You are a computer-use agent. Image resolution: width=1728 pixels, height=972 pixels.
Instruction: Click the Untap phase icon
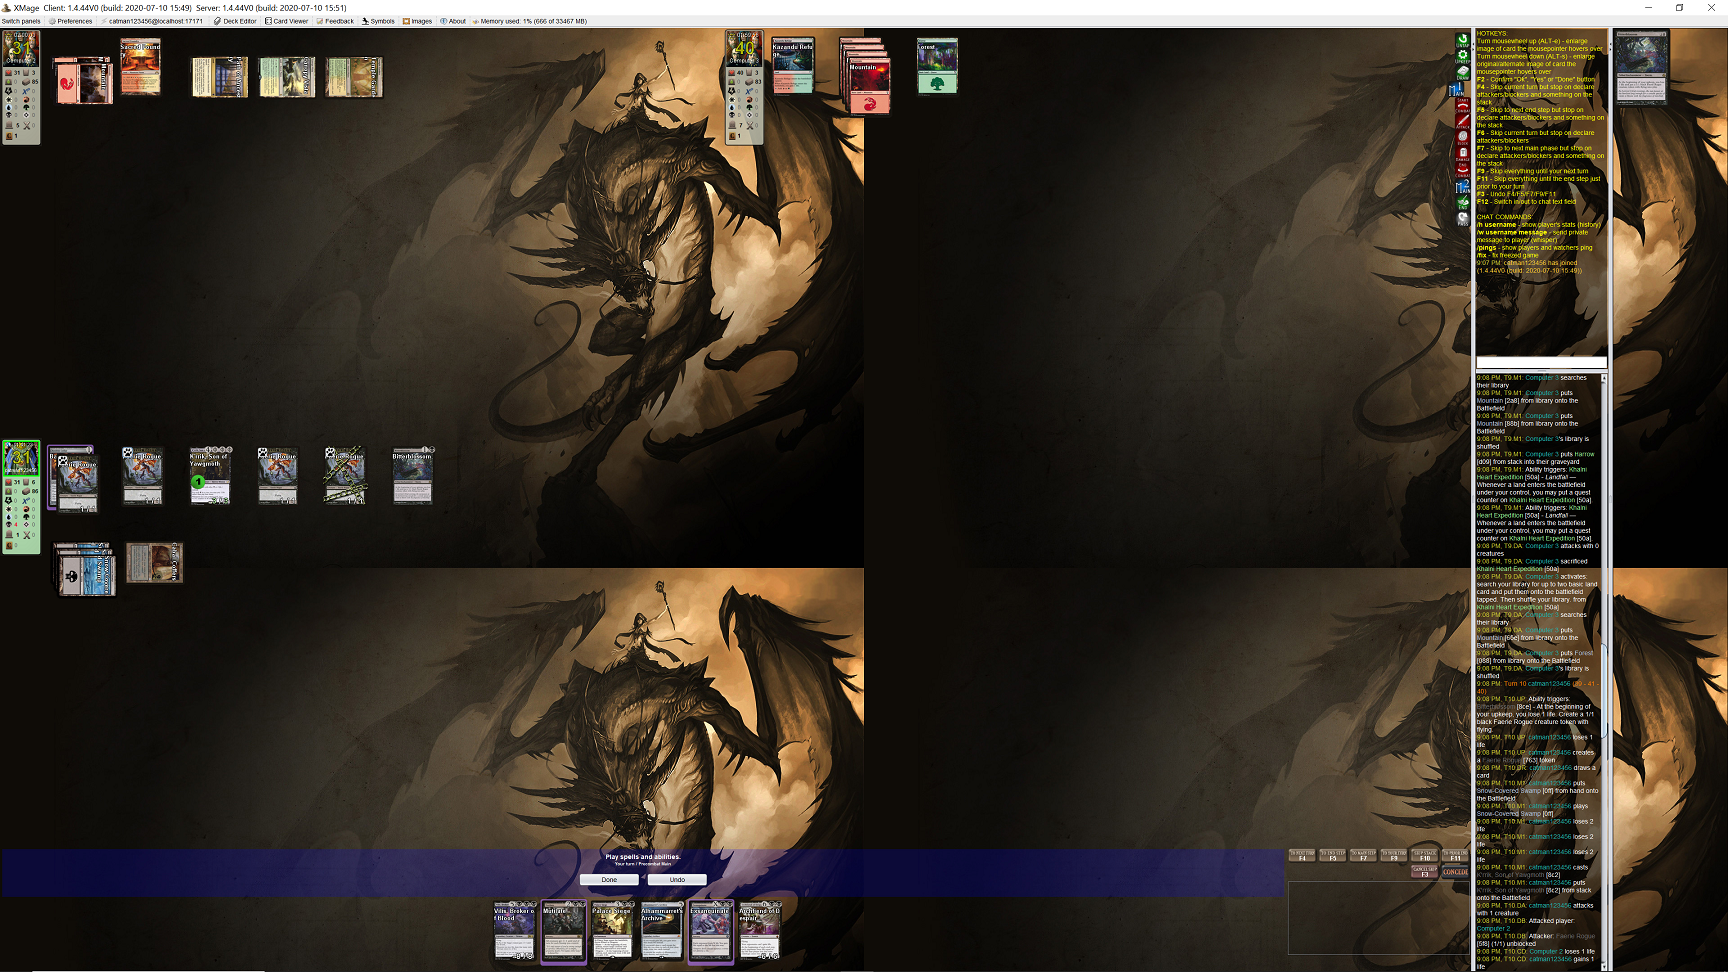tap(1463, 40)
